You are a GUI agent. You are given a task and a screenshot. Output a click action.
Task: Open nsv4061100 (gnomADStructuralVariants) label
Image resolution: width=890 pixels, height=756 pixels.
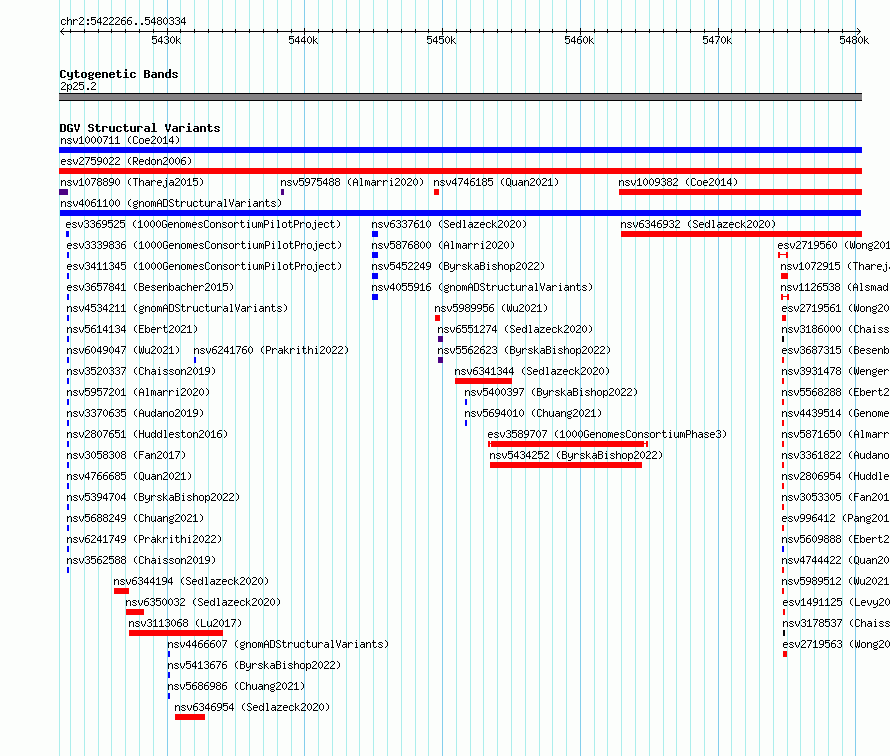point(171,203)
